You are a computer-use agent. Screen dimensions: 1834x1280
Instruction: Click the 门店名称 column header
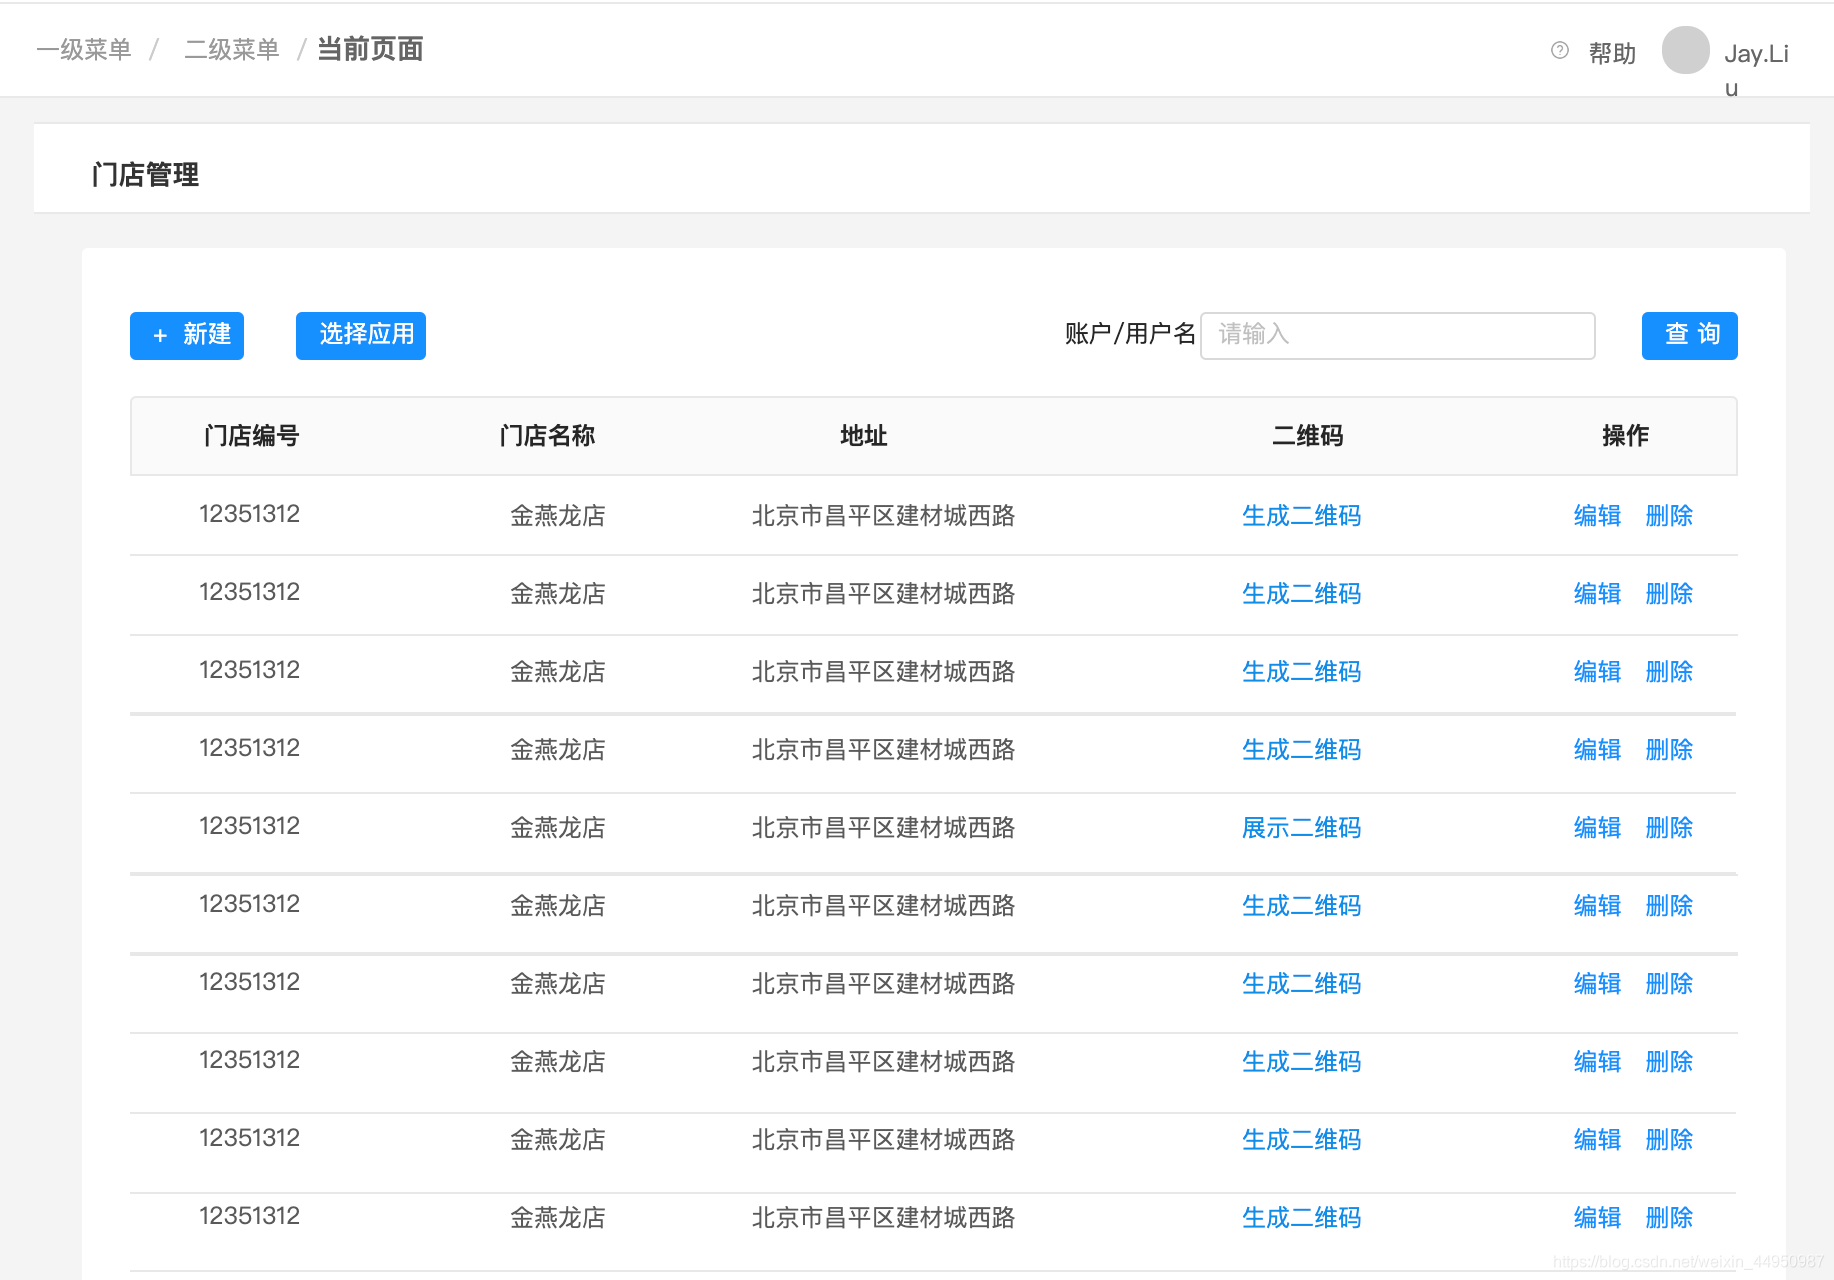[x=547, y=436]
